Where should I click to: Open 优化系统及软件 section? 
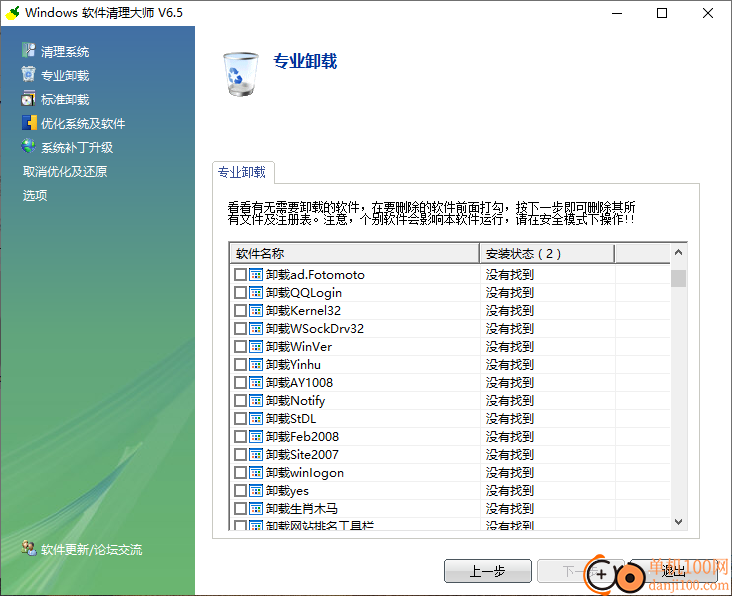83,124
